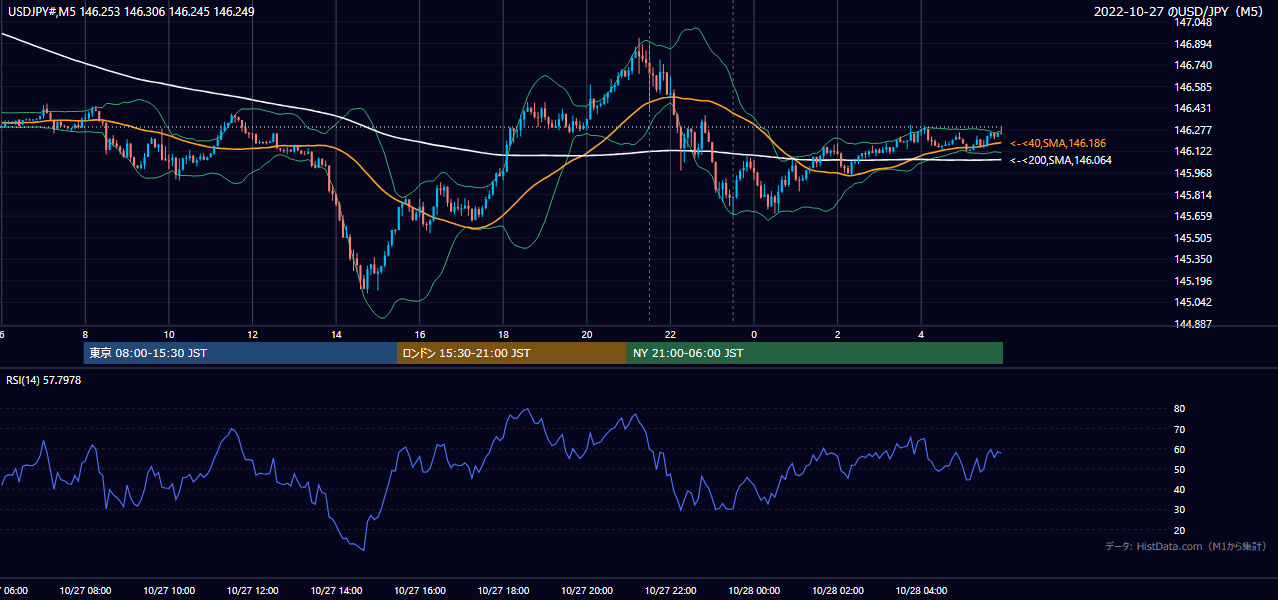Select hour label 22 under price chart
Screen dimensions: 1278x600
670,334
